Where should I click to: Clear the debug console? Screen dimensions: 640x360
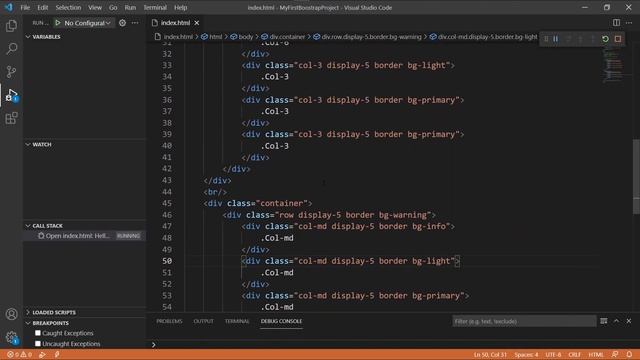[604, 321]
